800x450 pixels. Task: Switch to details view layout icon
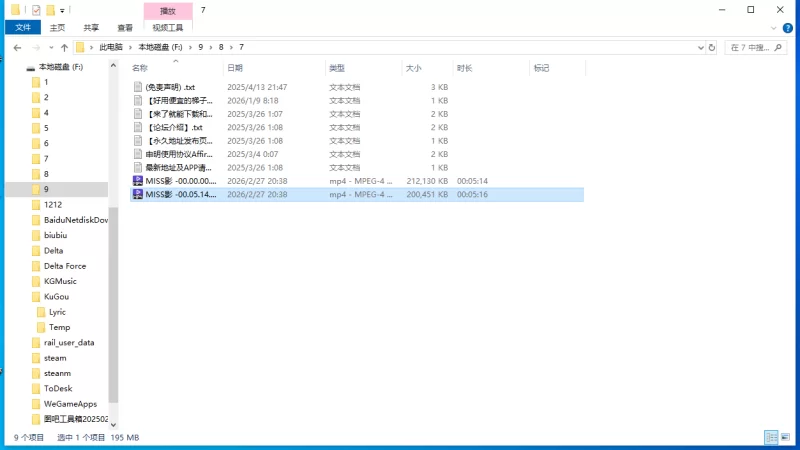tap(771, 437)
